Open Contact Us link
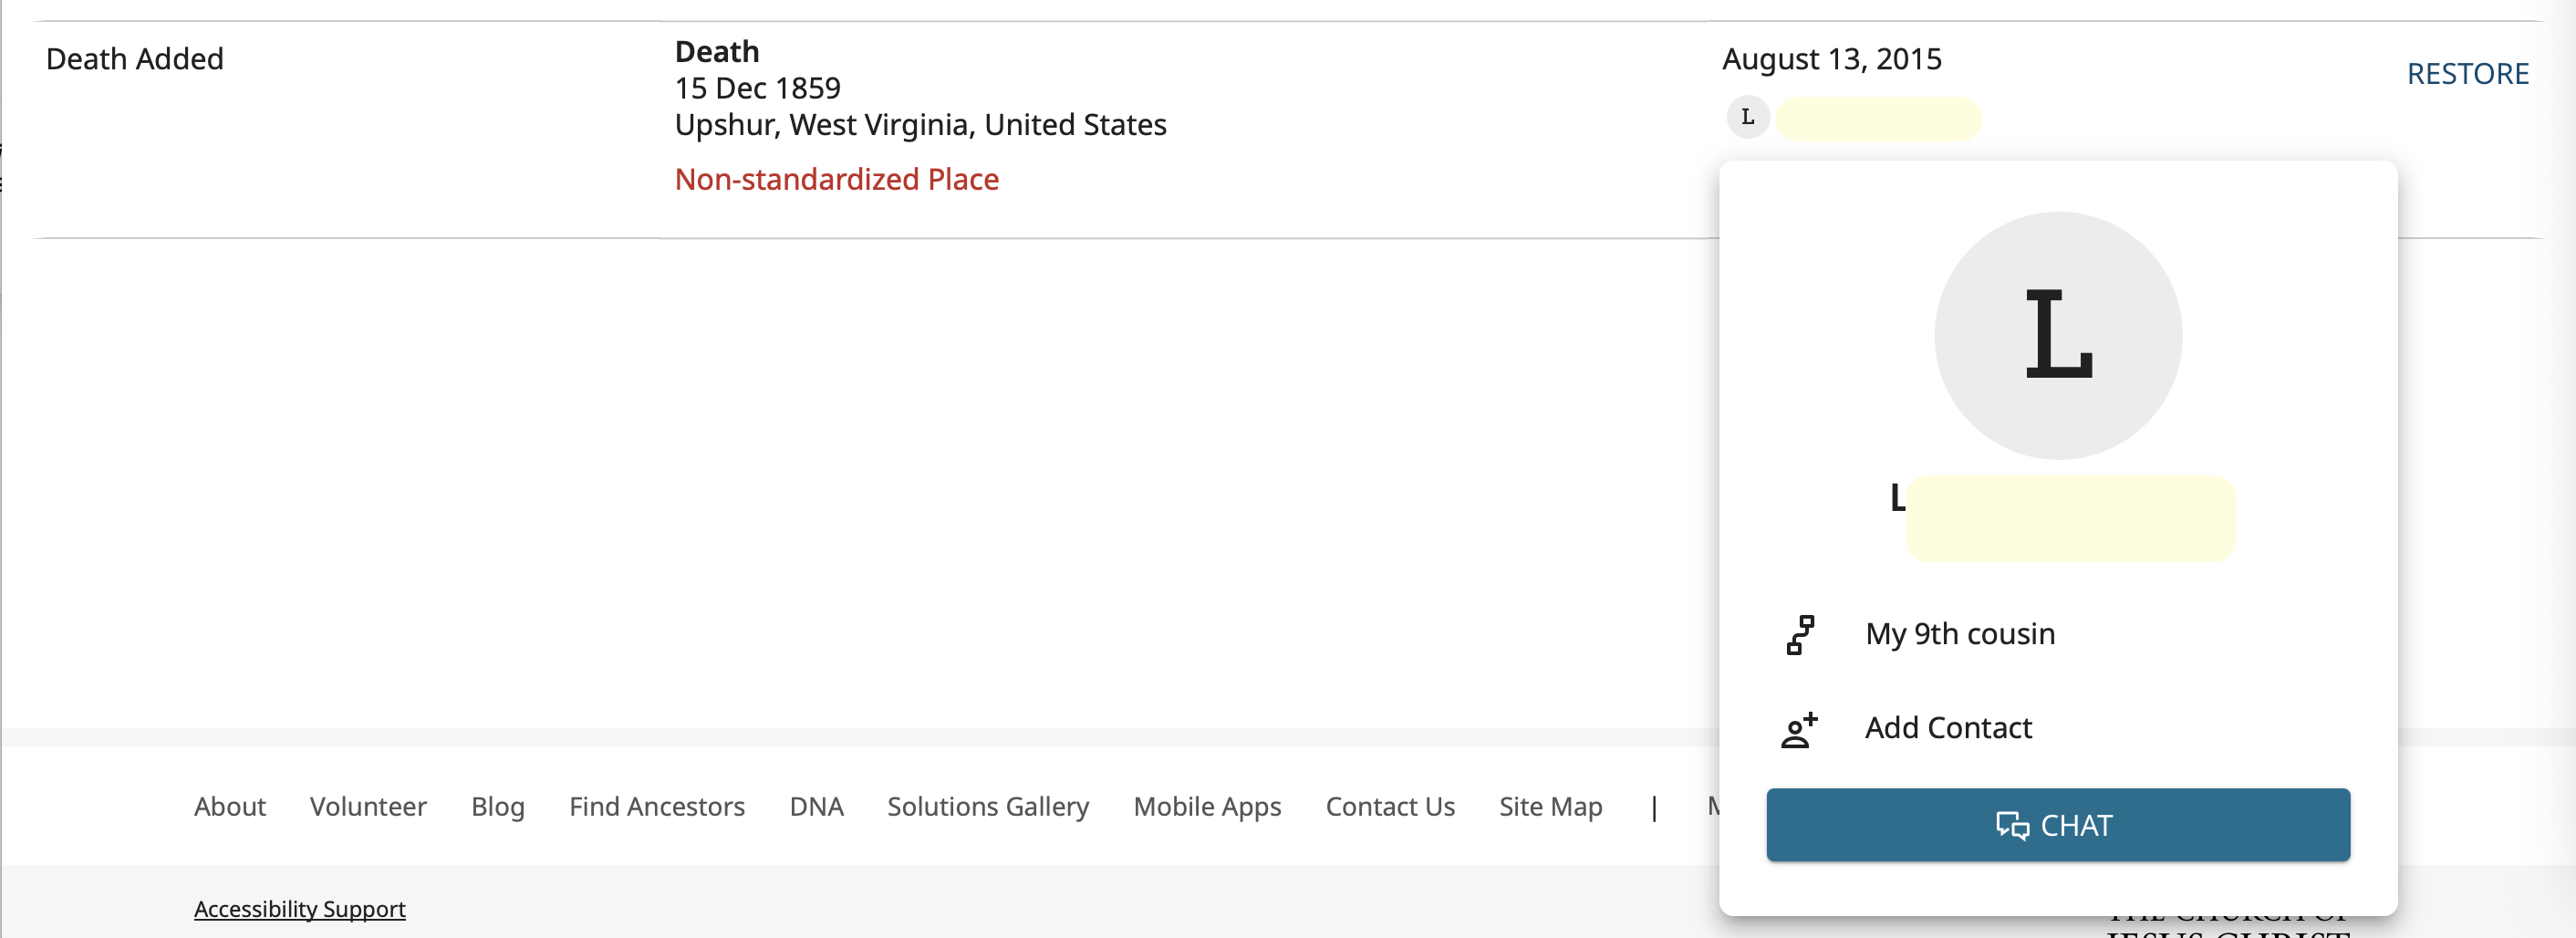2576x938 pixels. tap(1390, 806)
